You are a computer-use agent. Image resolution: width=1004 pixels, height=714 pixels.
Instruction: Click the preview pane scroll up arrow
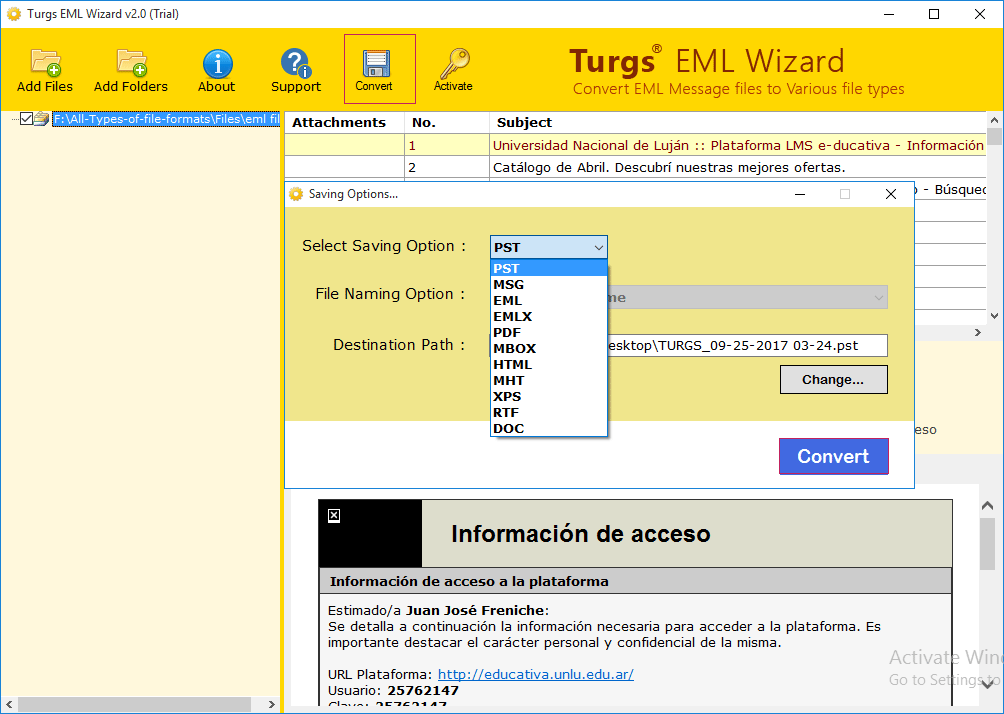tap(987, 506)
